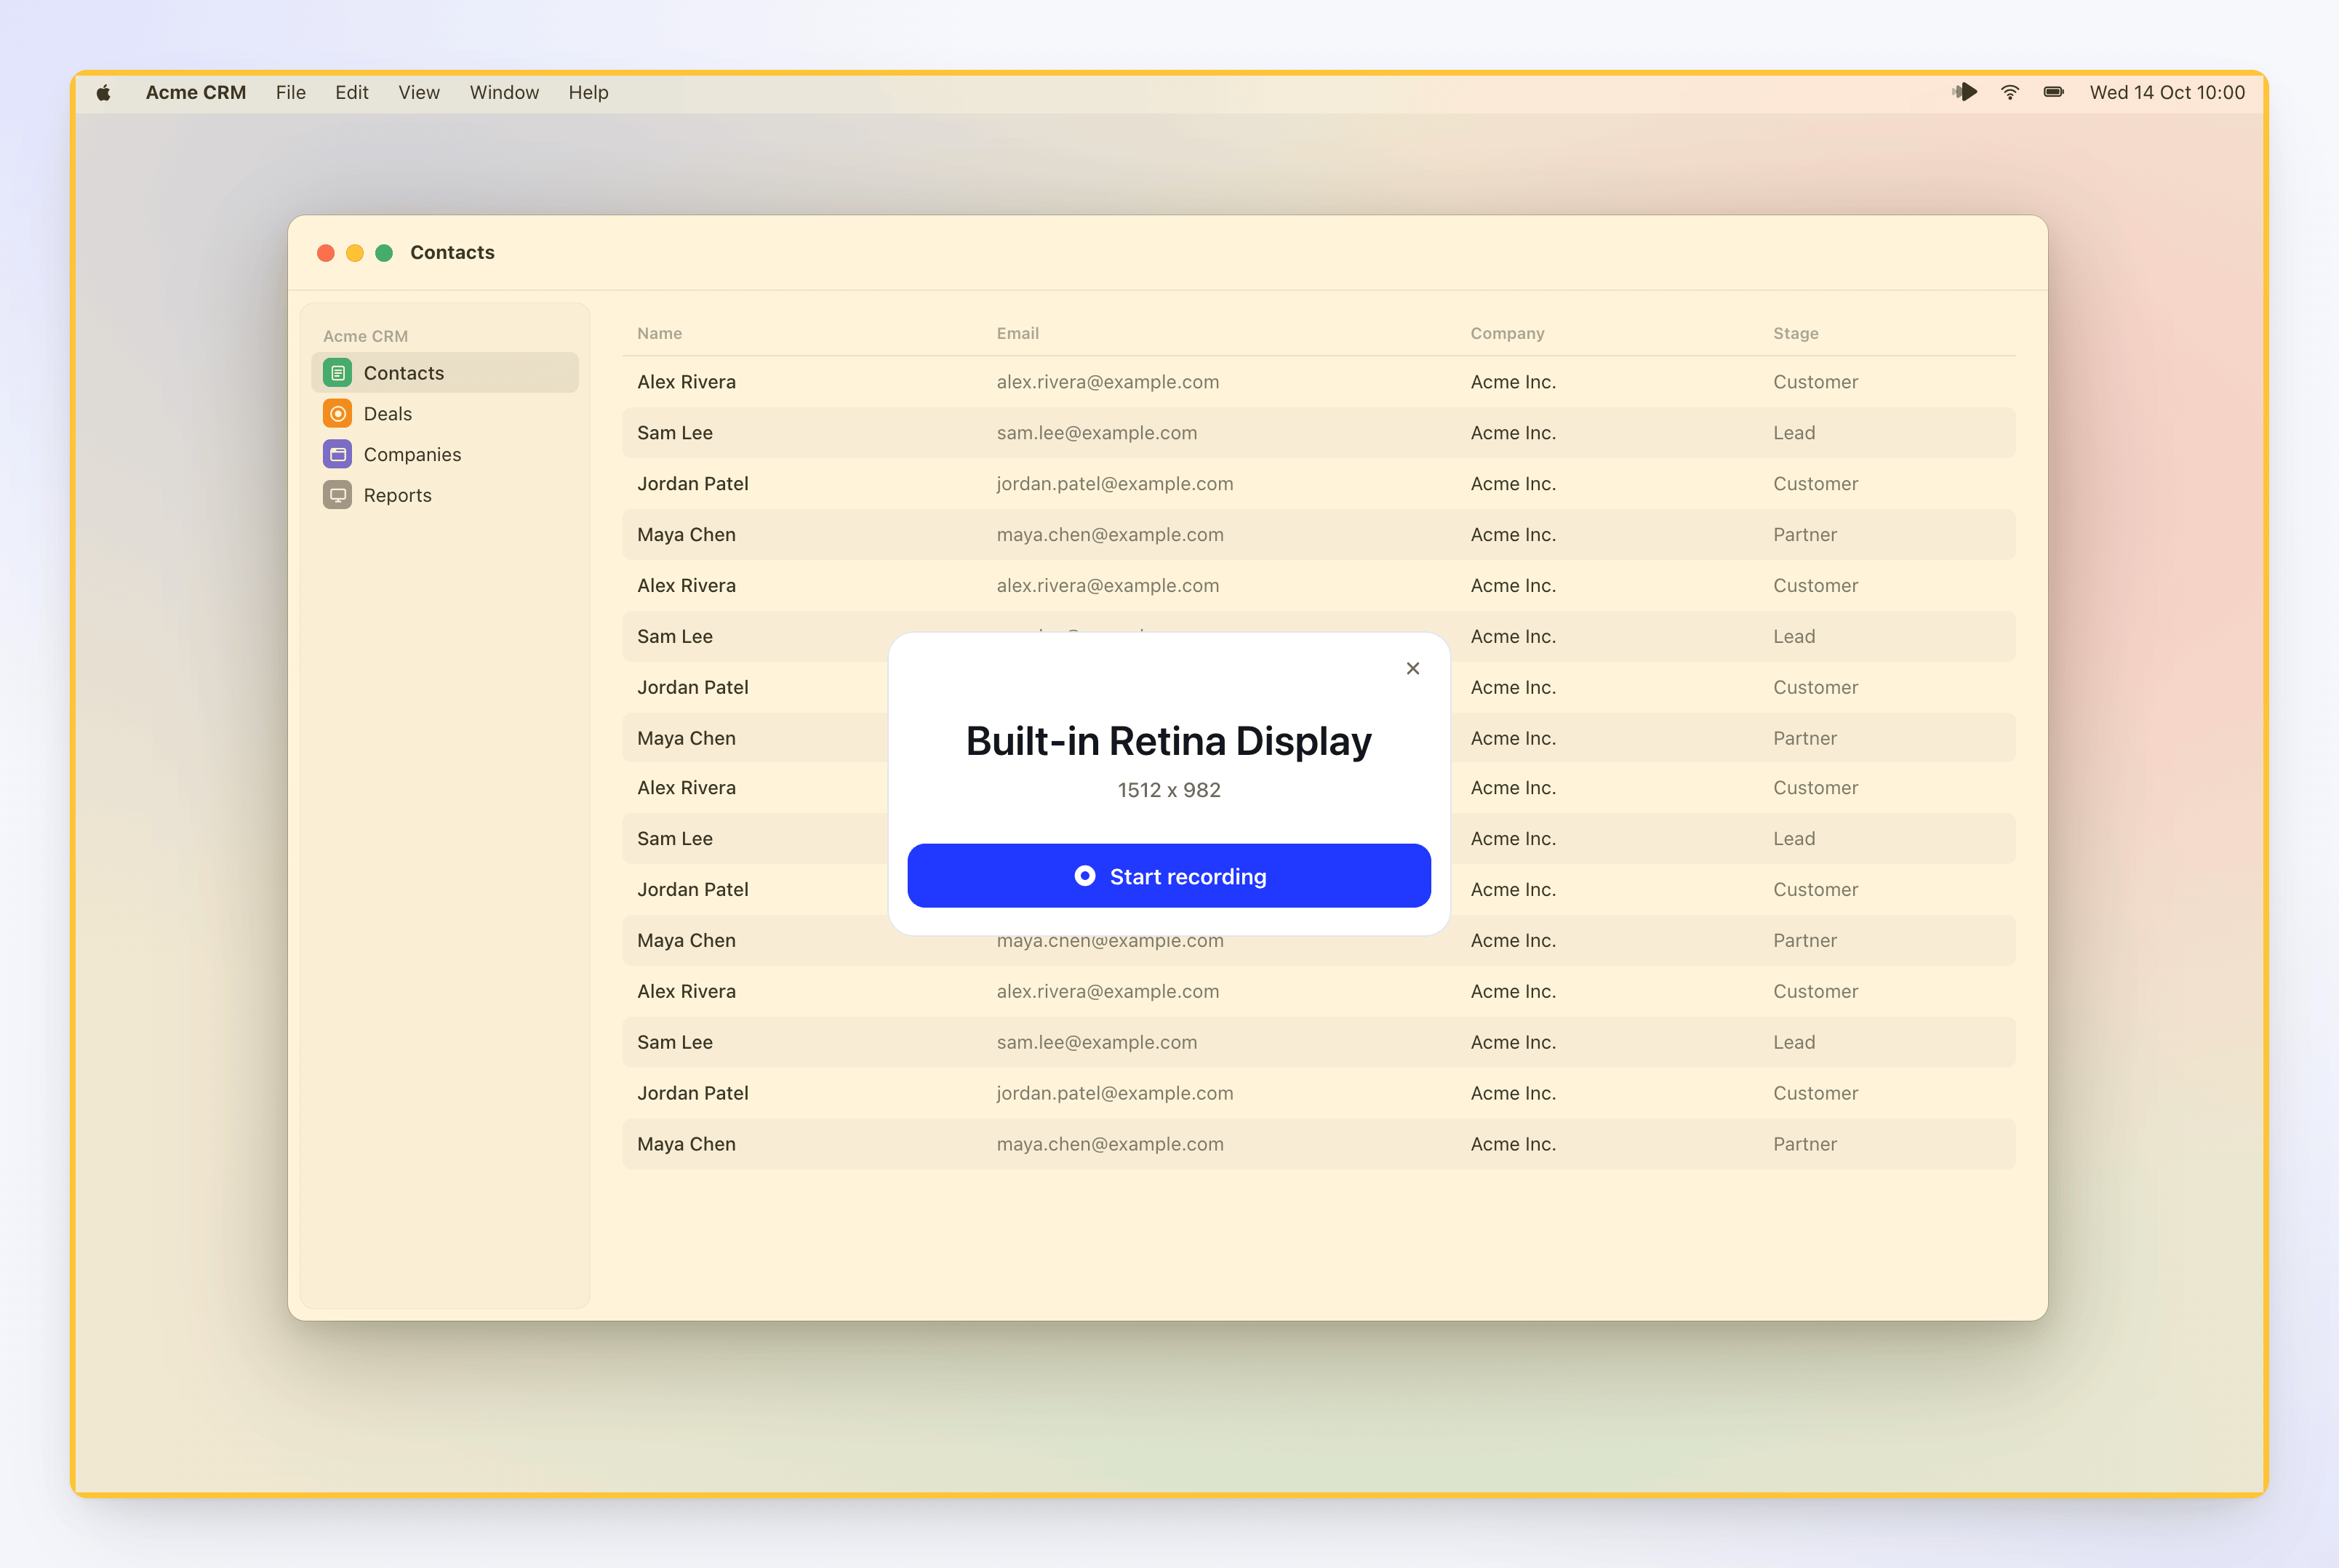Click the Apple logo in menu bar
Viewport: 2339px width, 1568px height.
point(103,93)
